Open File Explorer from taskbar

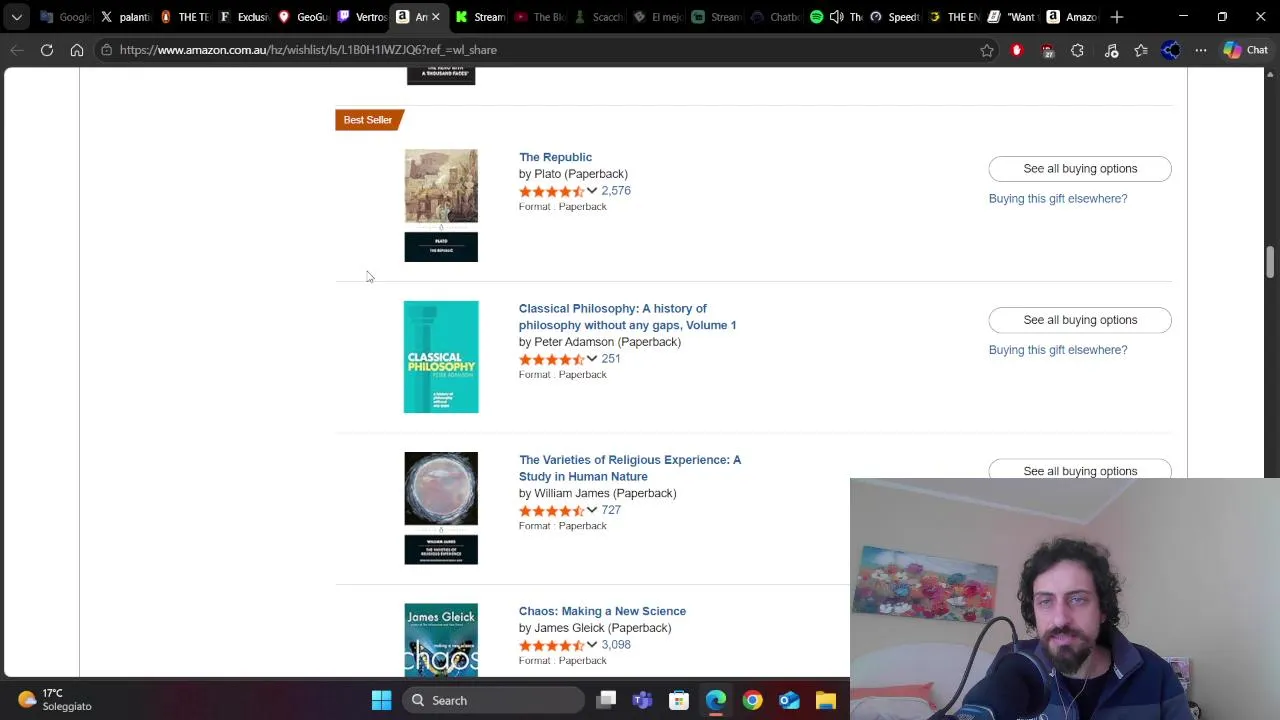(x=825, y=700)
